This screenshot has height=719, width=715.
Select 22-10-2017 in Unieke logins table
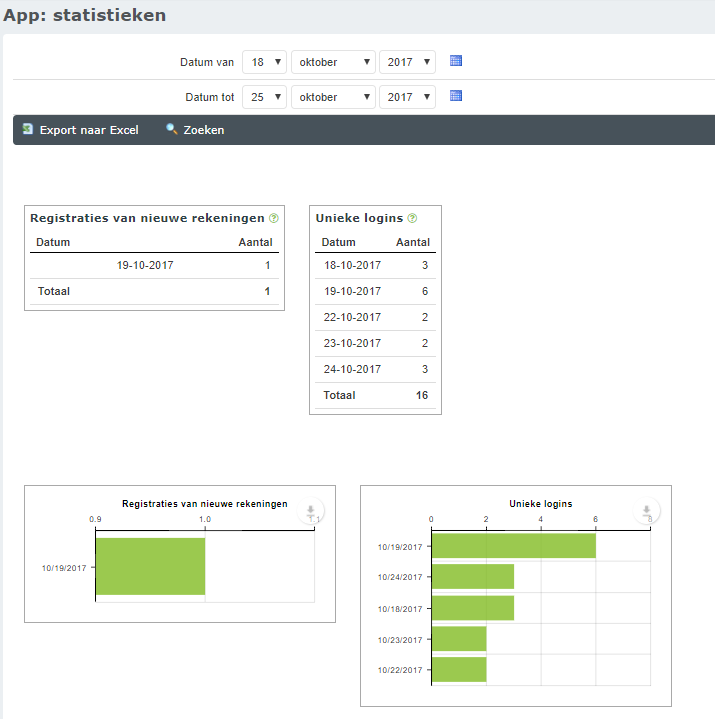(375, 317)
